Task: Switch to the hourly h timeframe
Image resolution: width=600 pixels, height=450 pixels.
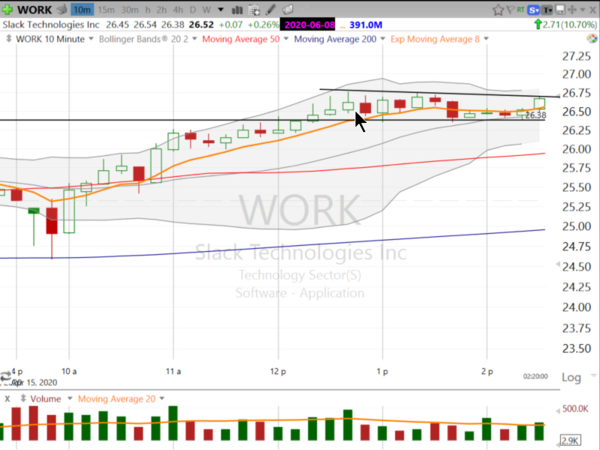Action: click(x=148, y=10)
